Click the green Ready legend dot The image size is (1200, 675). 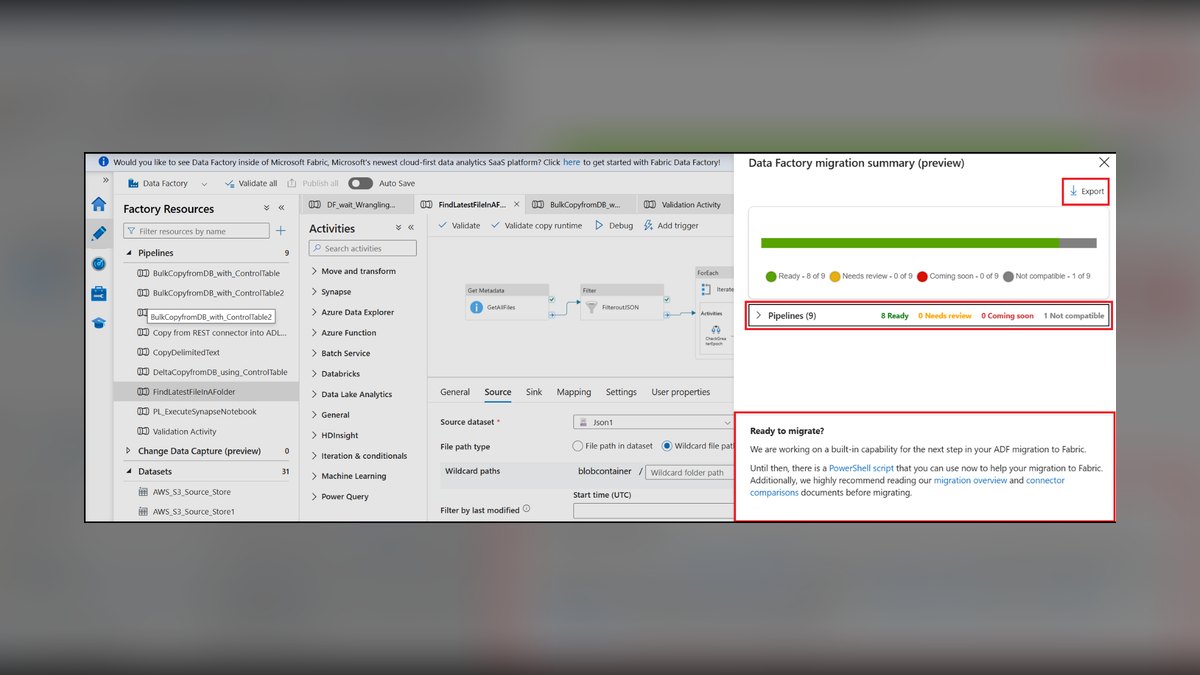(771, 277)
